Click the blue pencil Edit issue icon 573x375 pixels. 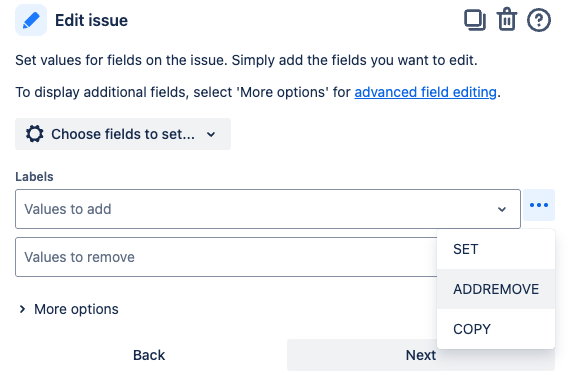(x=31, y=20)
